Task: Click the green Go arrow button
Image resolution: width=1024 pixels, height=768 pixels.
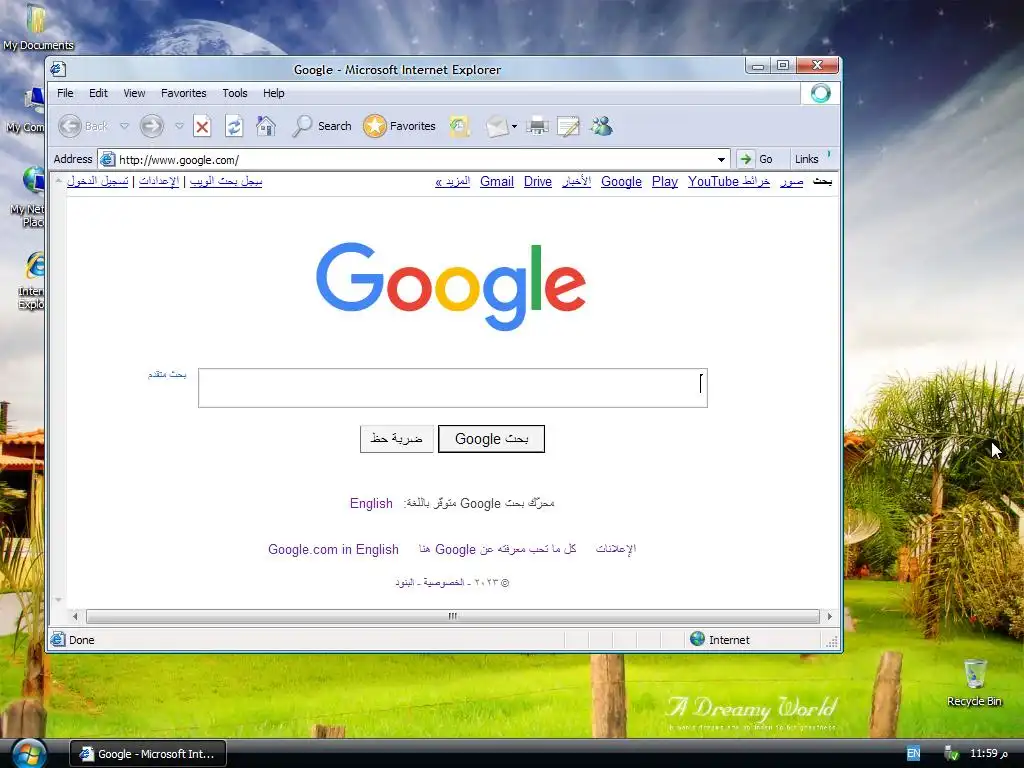Action: point(745,159)
